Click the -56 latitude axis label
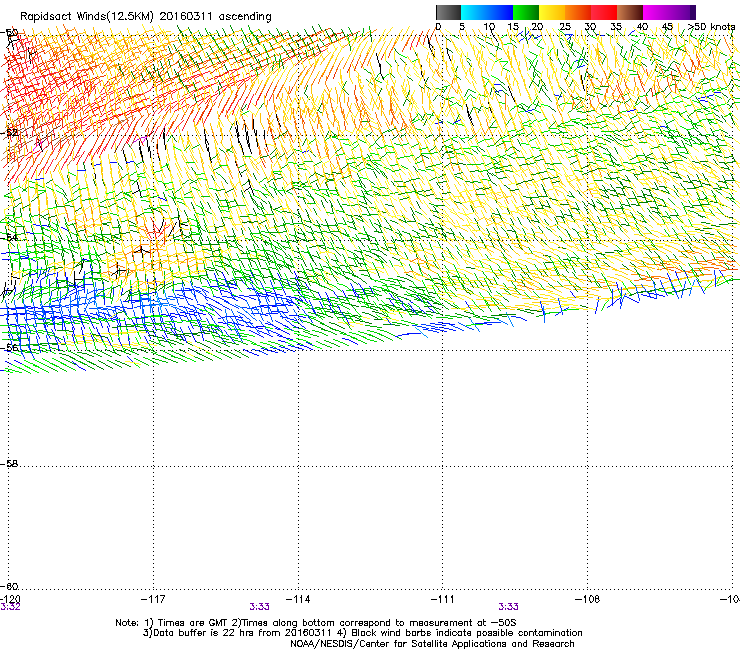 (9, 348)
